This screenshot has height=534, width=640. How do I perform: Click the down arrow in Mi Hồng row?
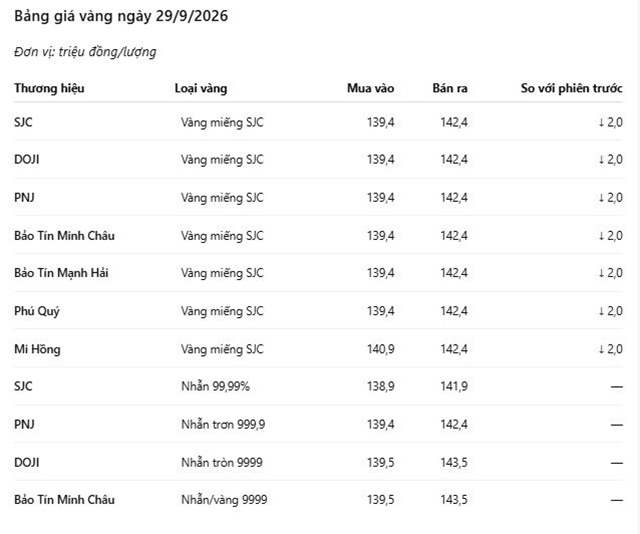coord(601,349)
